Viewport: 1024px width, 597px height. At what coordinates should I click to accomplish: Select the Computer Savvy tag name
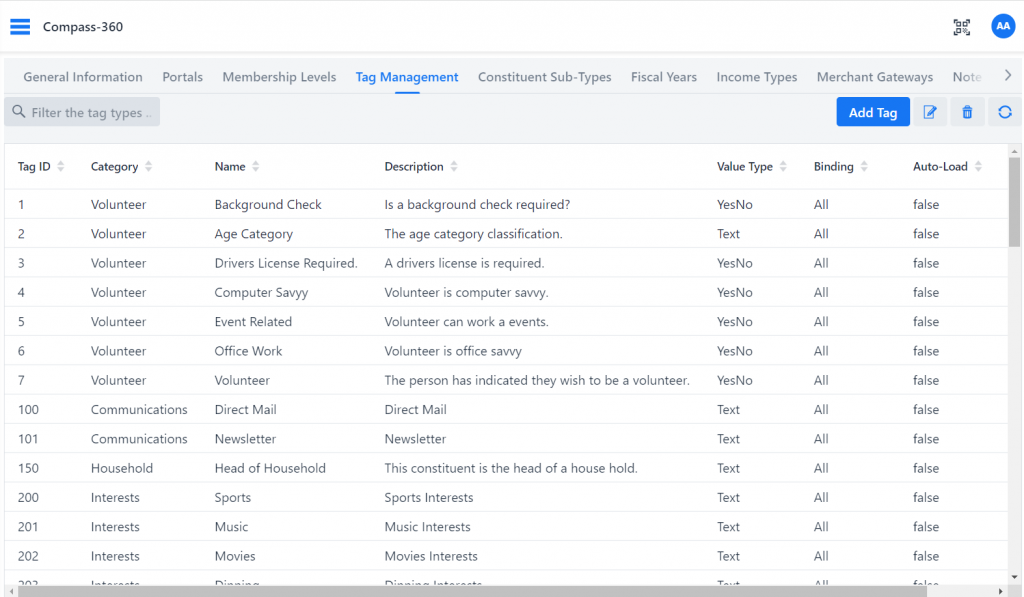point(261,293)
